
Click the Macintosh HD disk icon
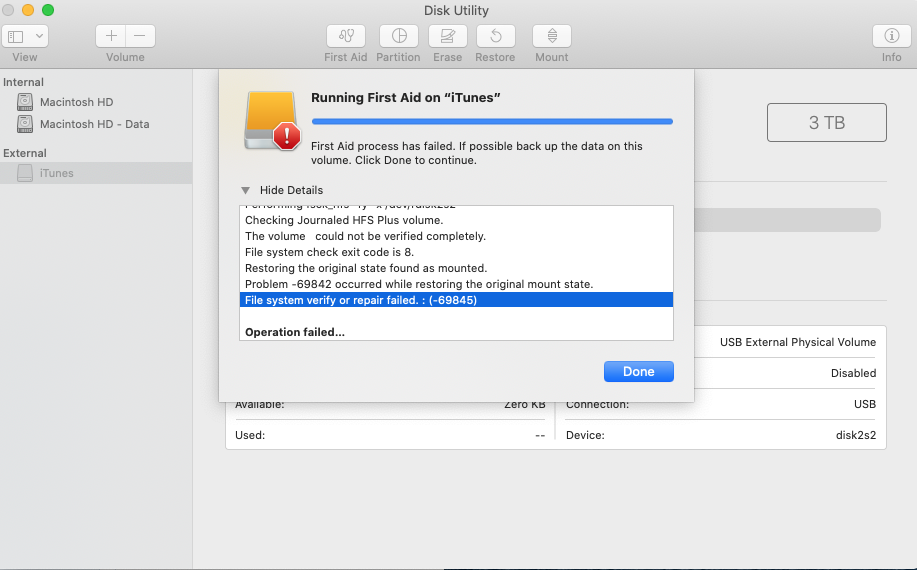click(x=25, y=102)
